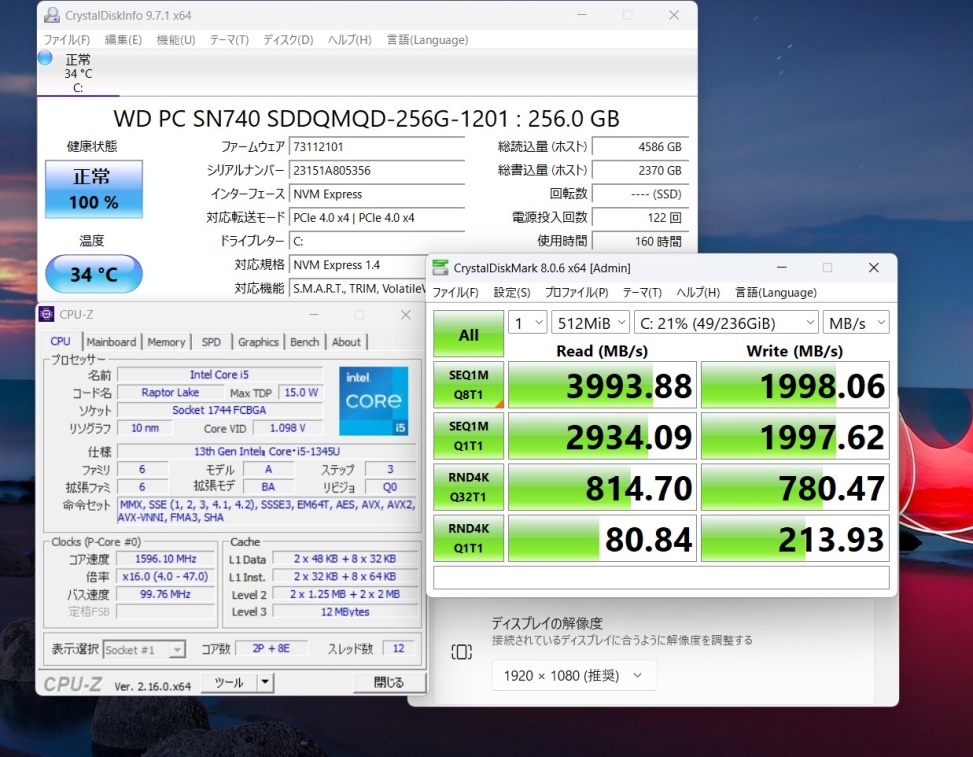
Task: Click the power-on hours value 160 時間
Action: pyautogui.click(x=640, y=241)
